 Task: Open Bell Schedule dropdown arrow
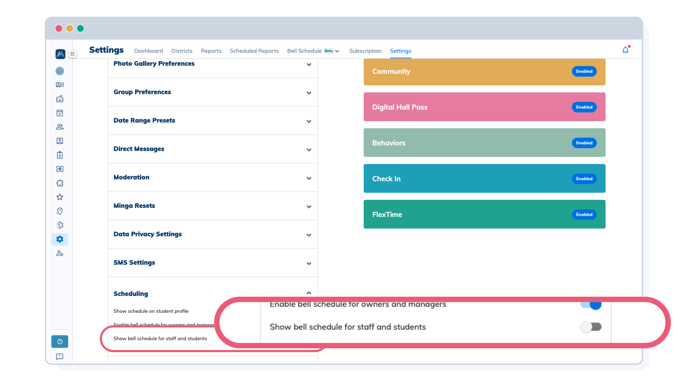click(x=337, y=51)
